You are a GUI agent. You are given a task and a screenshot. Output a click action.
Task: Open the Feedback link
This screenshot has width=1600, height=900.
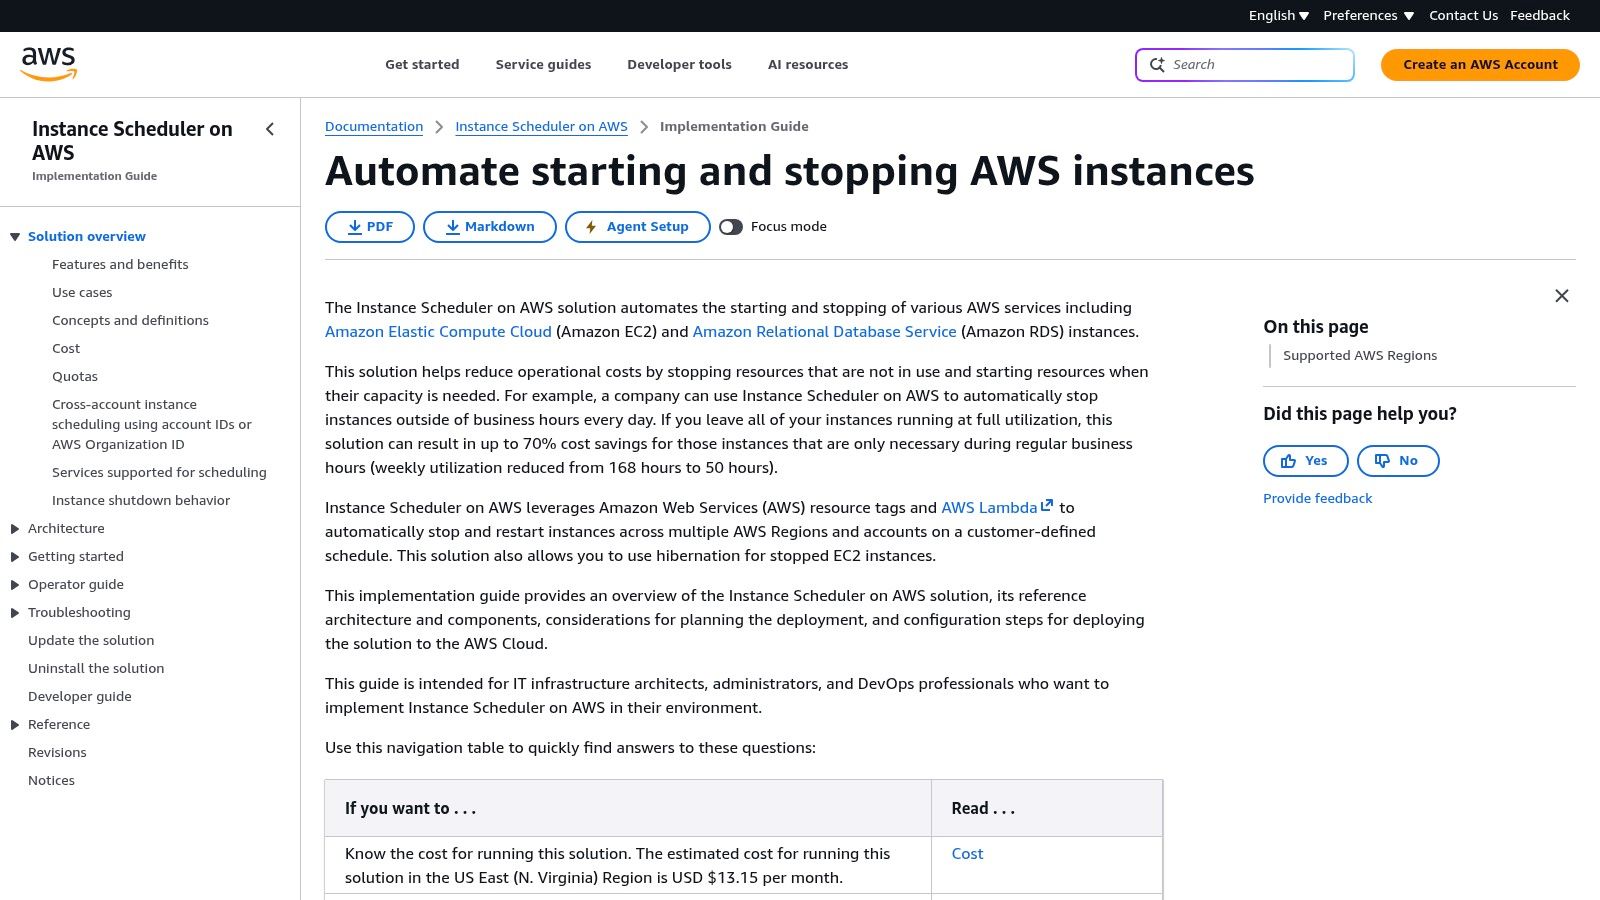coord(1540,16)
